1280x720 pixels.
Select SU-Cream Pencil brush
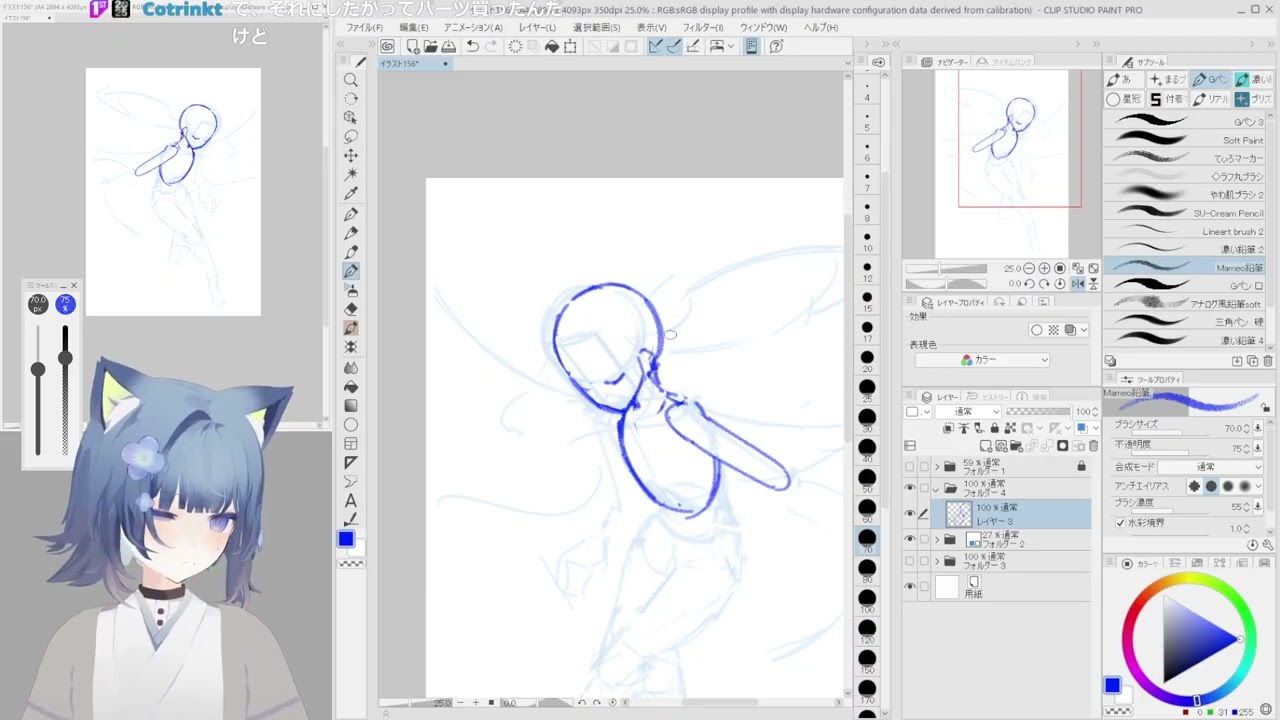(x=1185, y=213)
